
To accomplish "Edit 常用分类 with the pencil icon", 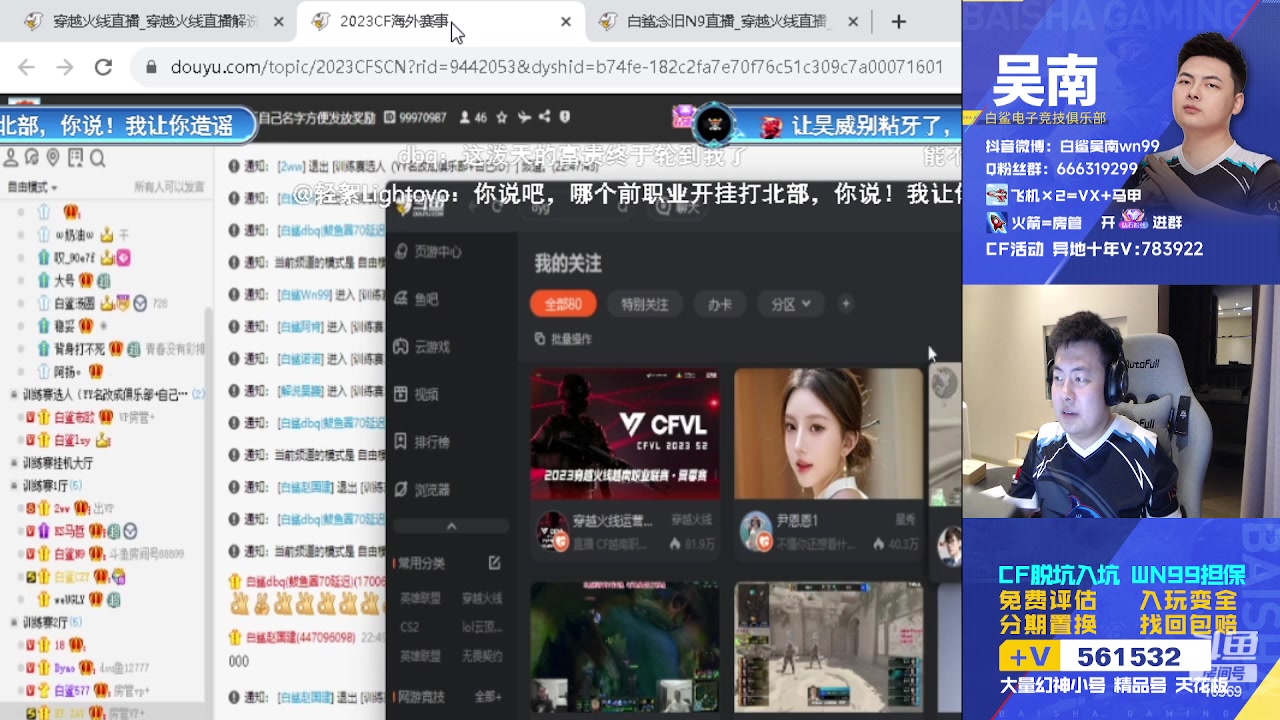I will pyautogui.click(x=494, y=563).
